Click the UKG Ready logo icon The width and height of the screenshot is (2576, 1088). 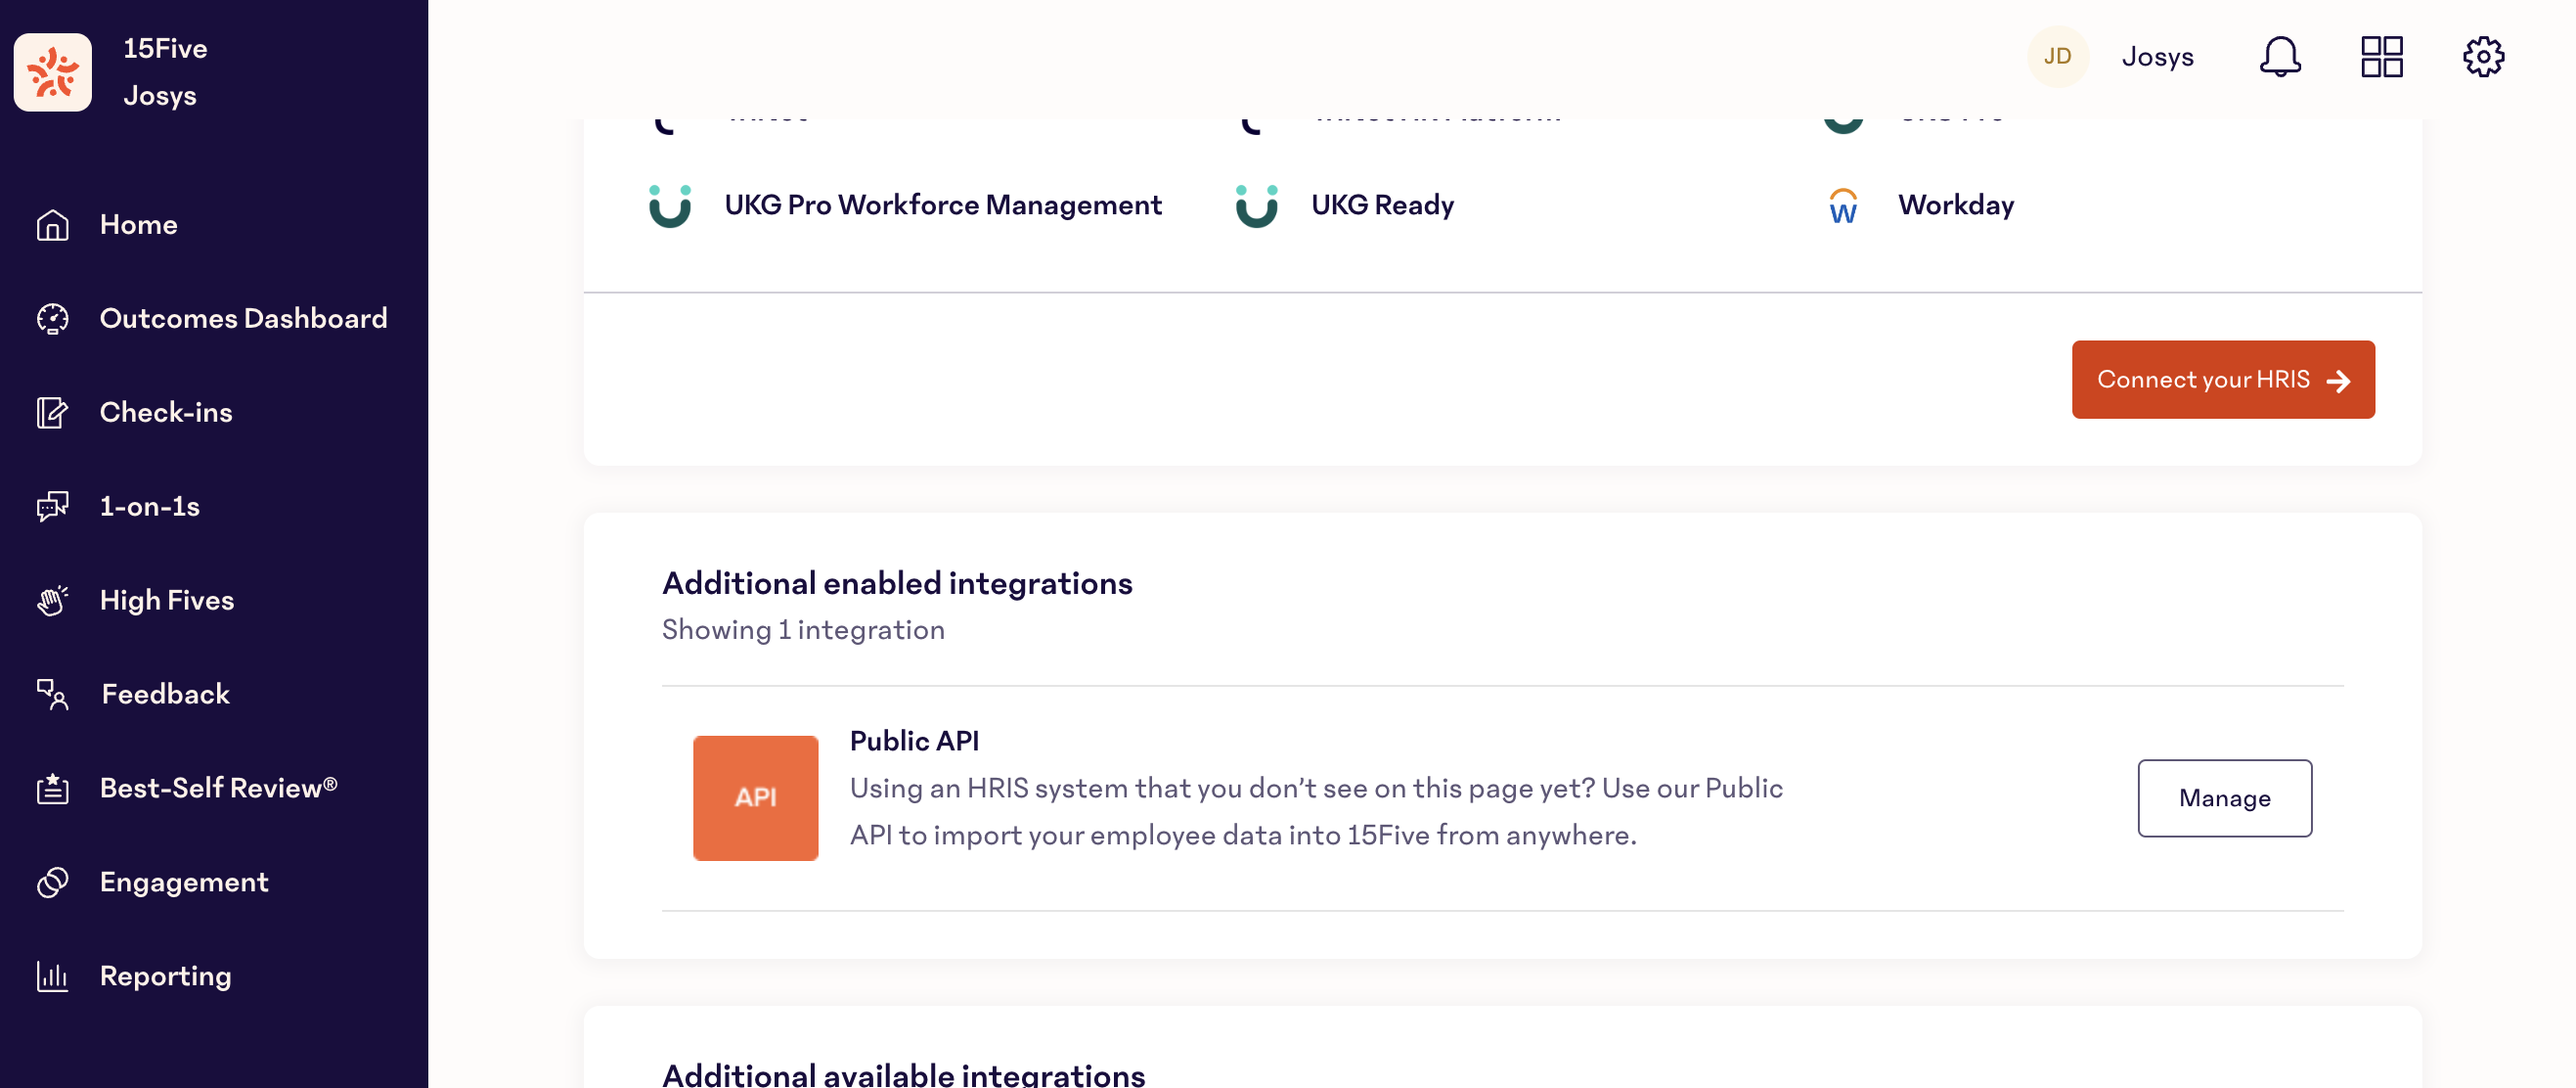point(1256,206)
